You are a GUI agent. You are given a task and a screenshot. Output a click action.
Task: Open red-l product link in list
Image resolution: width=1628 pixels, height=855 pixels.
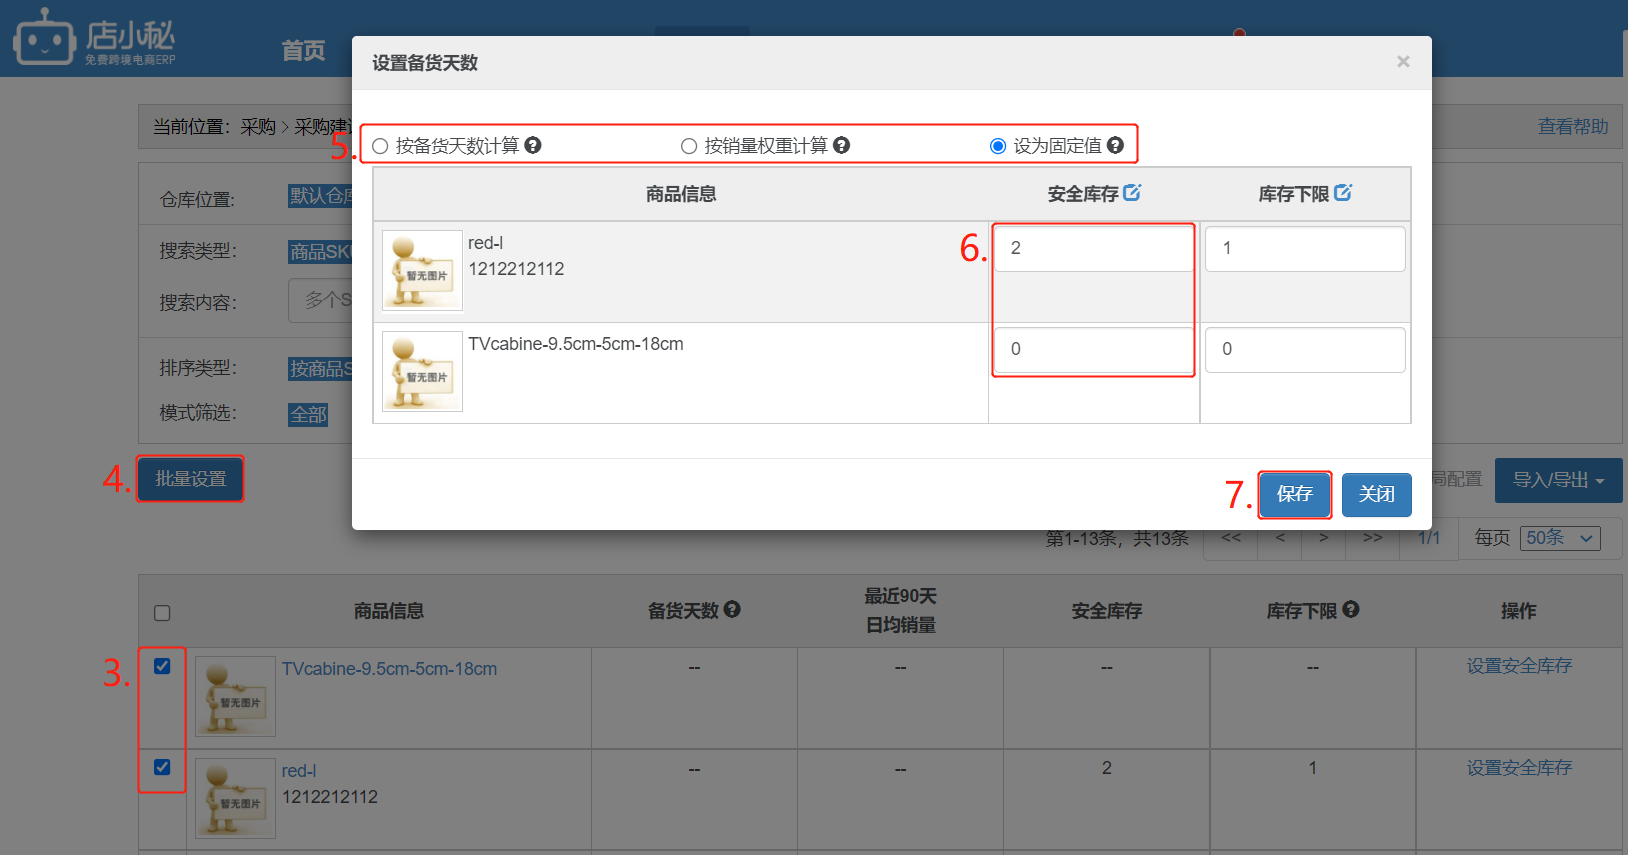tap(299, 771)
